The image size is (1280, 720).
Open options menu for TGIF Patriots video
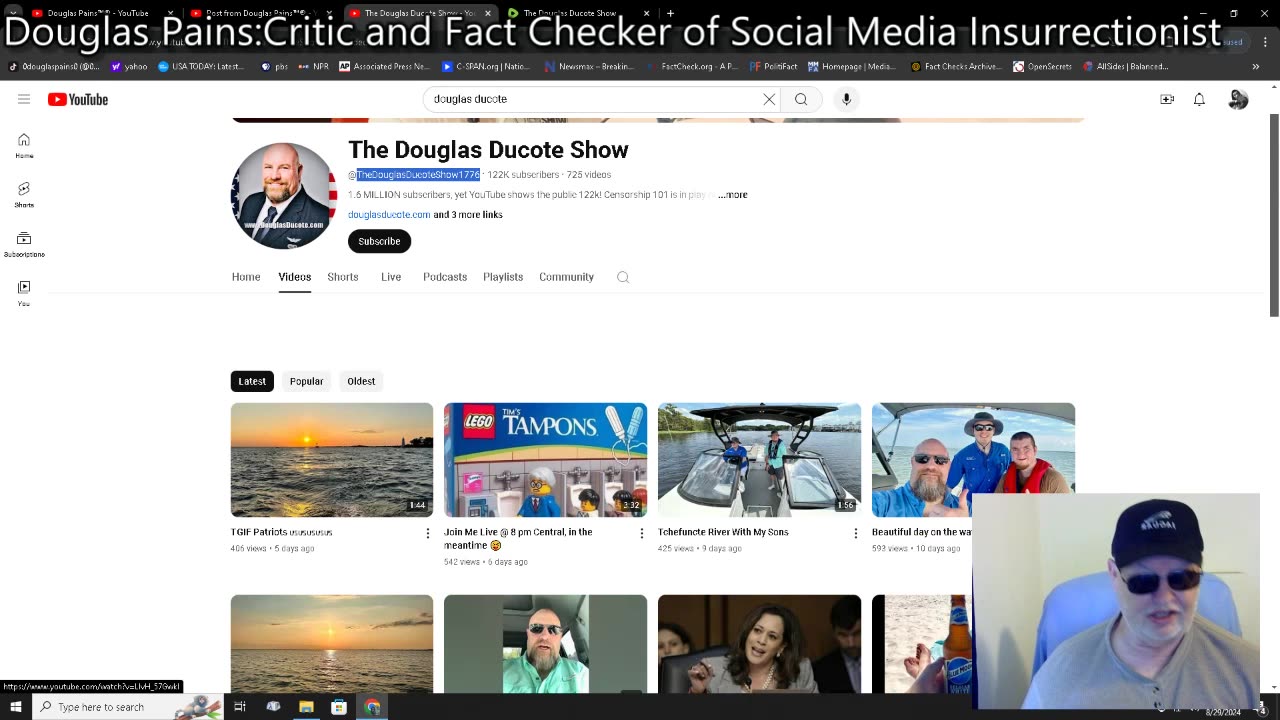tap(428, 533)
